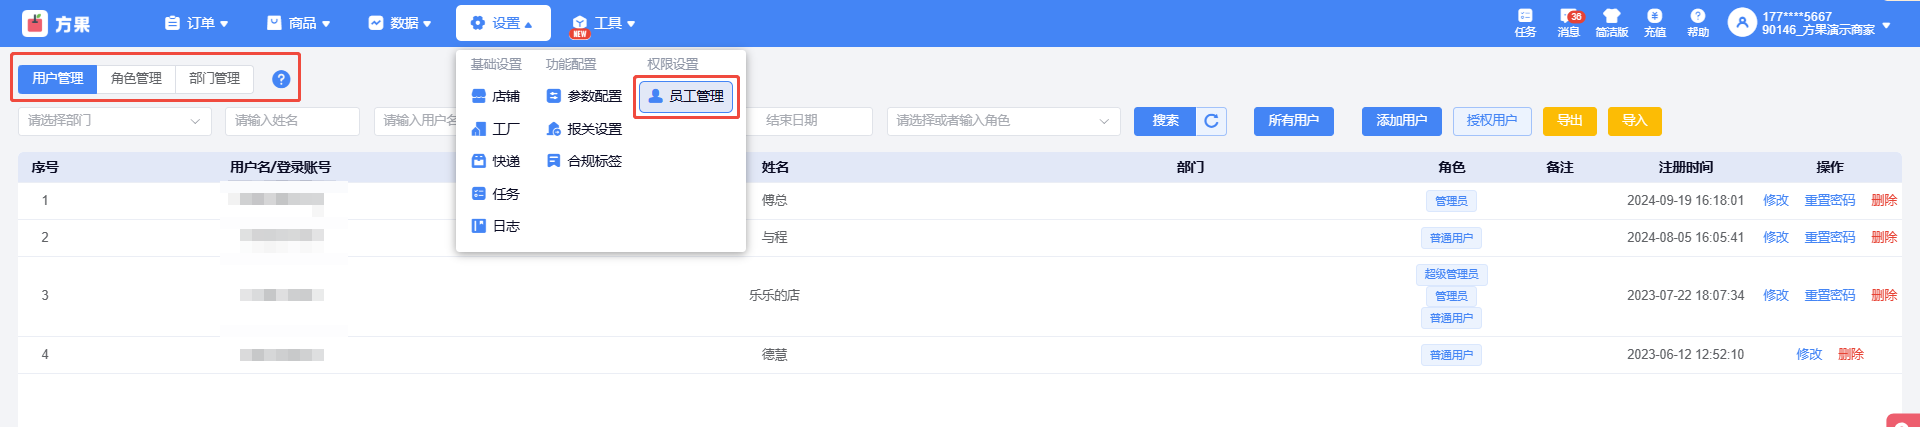Image resolution: width=1920 pixels, height=427 pixels.
Task: Click the 充值 recharge icon
Action: coord(1655,22)
